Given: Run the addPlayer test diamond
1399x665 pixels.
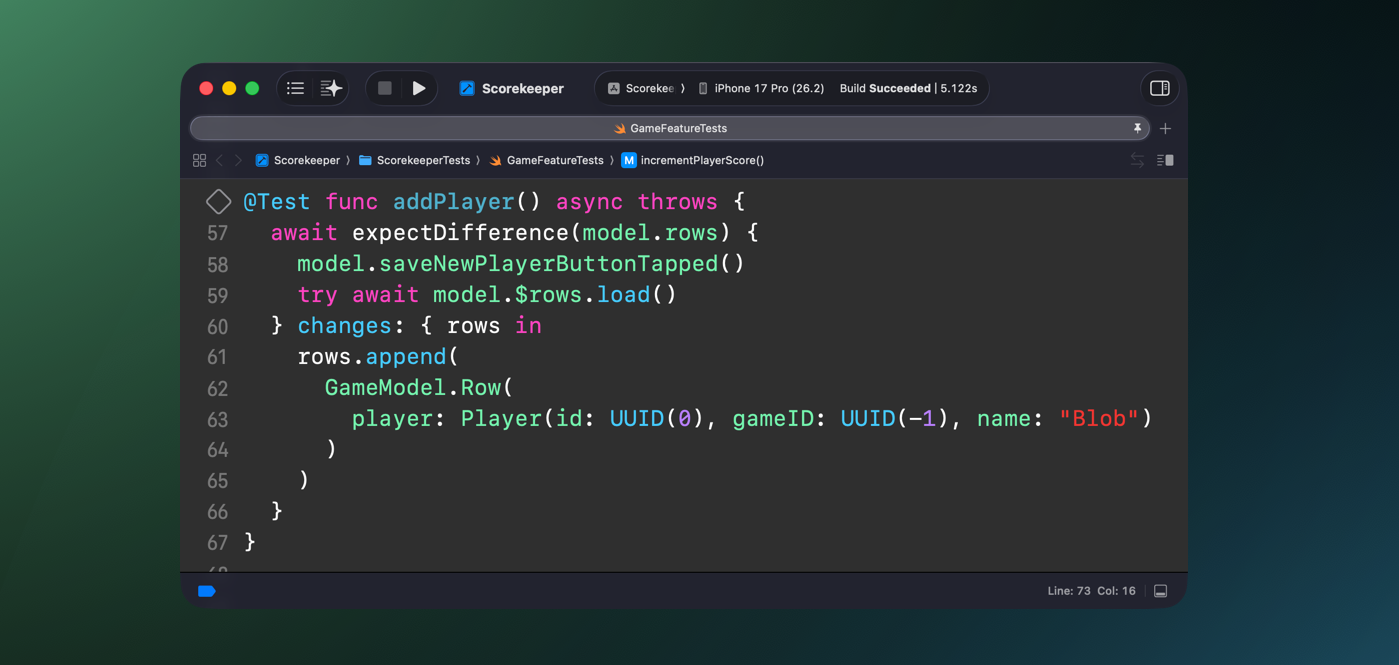Looking at the screenshot, I should click(x=218, y=202).
